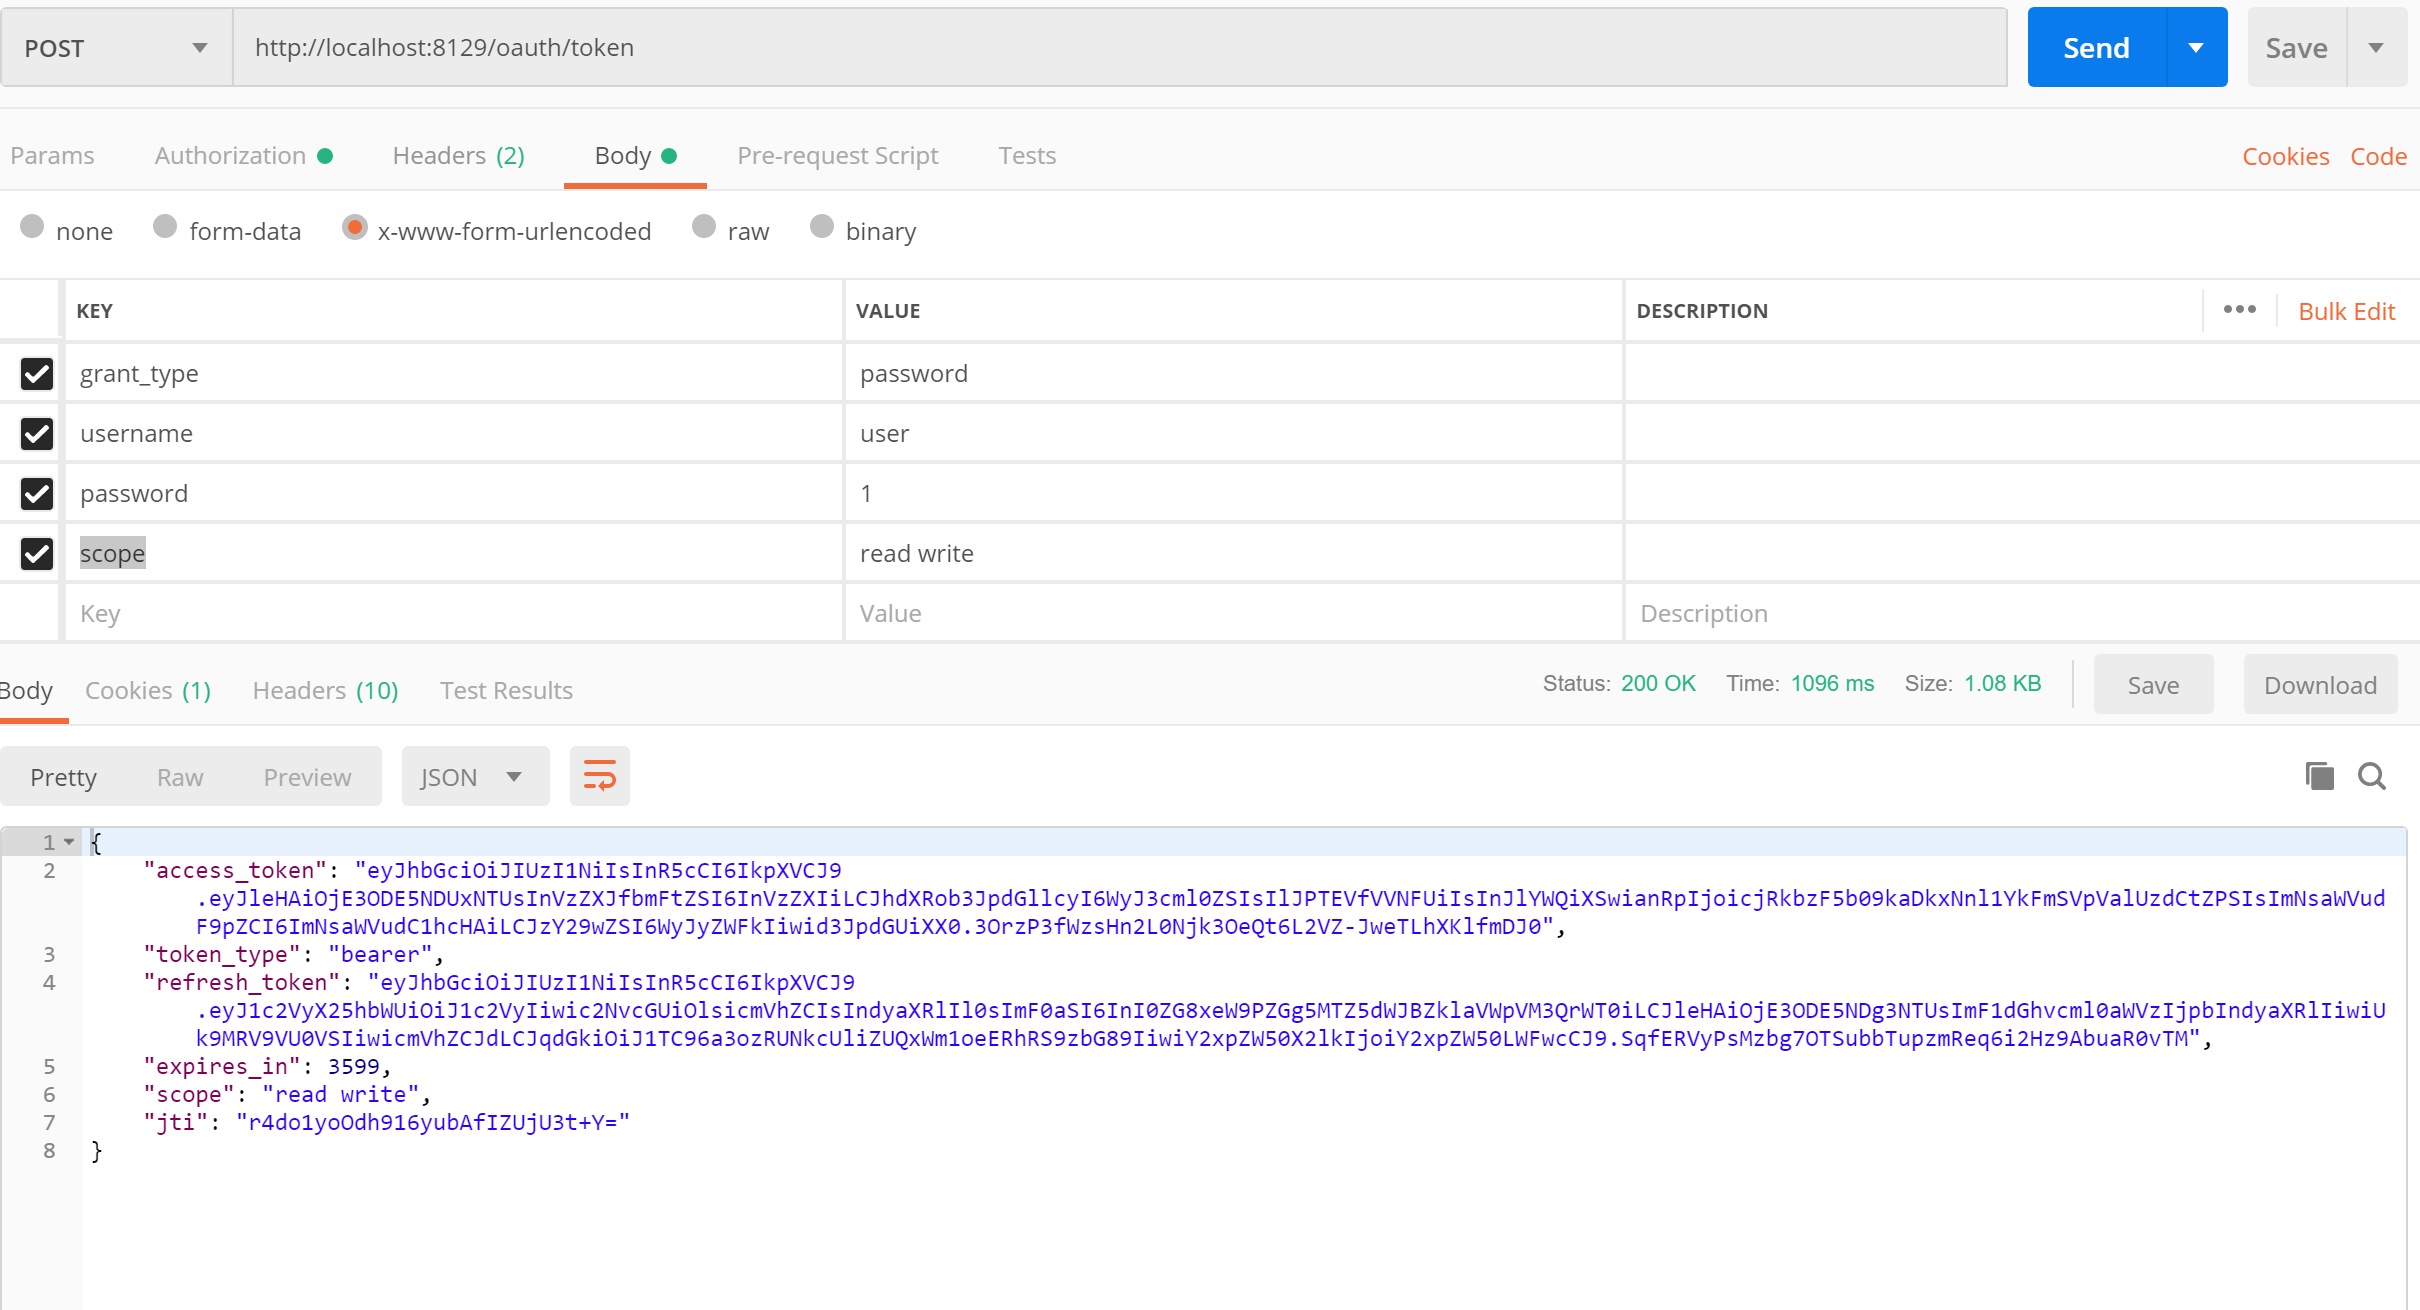Switch to request Headers (2) tab
The width and height of the screenshot is (2420, 1310).
[x=458, y=156]
